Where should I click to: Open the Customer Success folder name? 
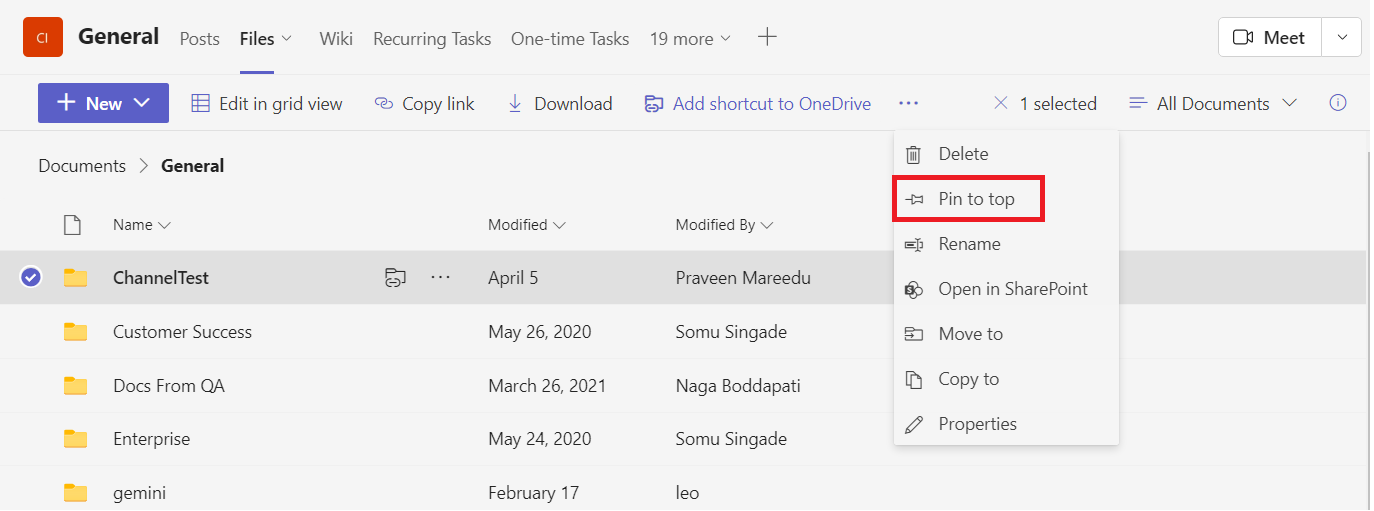[x=182, y=332]
